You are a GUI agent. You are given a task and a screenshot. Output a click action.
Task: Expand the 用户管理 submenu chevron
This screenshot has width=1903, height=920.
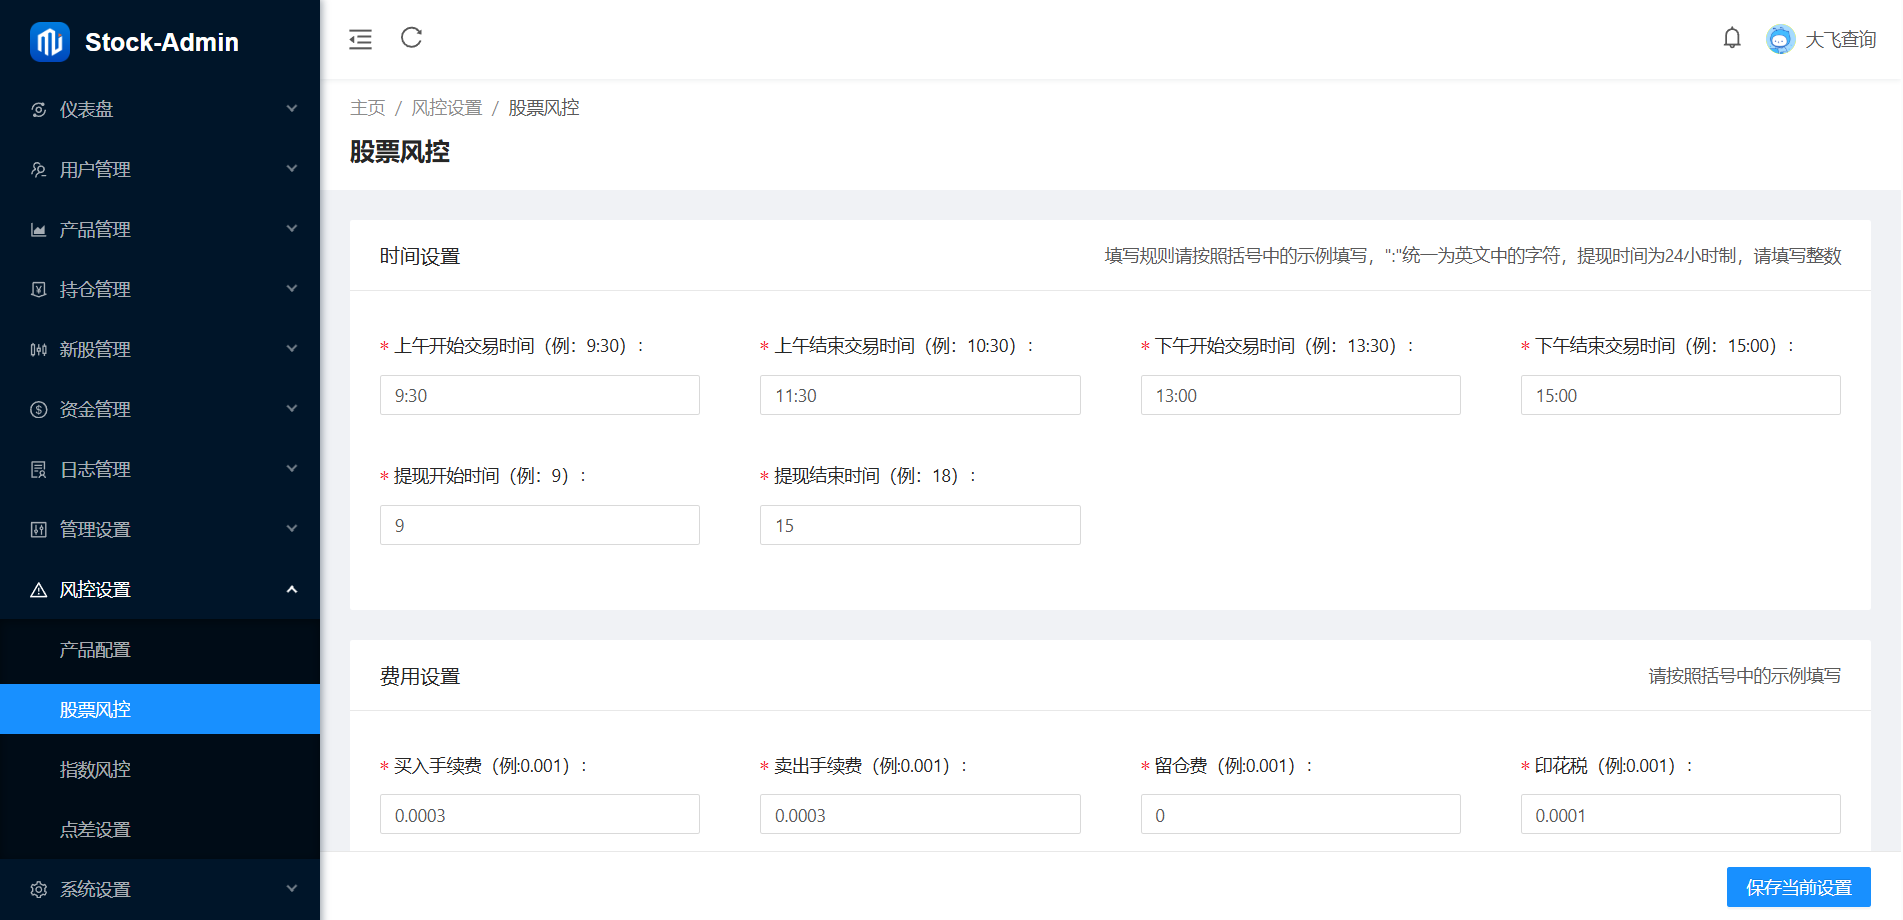point(292,169)
